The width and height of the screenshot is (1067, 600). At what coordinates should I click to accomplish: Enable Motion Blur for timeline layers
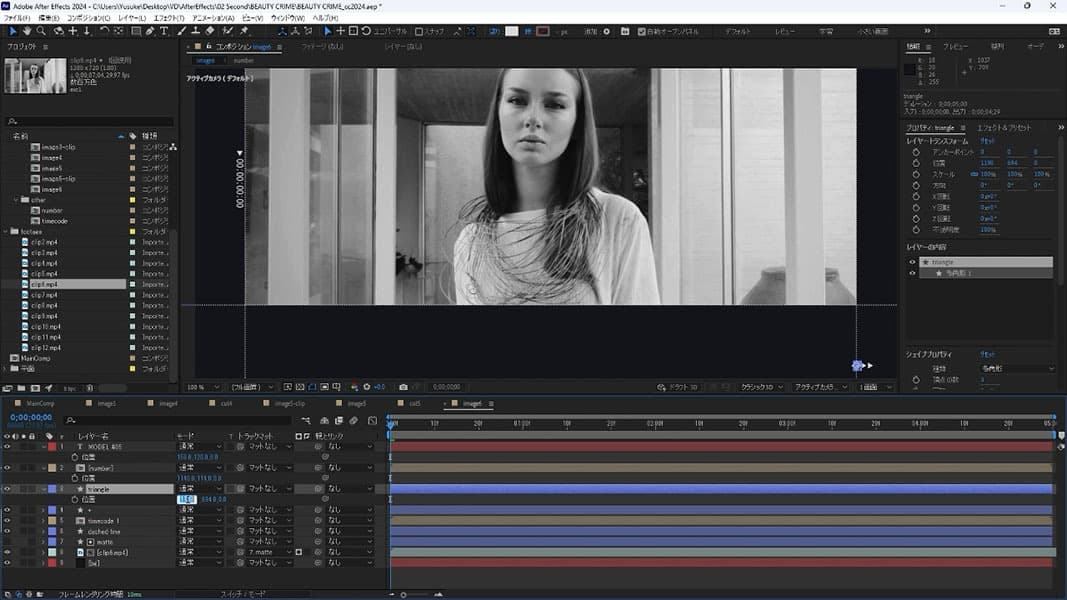click(353, 421)
